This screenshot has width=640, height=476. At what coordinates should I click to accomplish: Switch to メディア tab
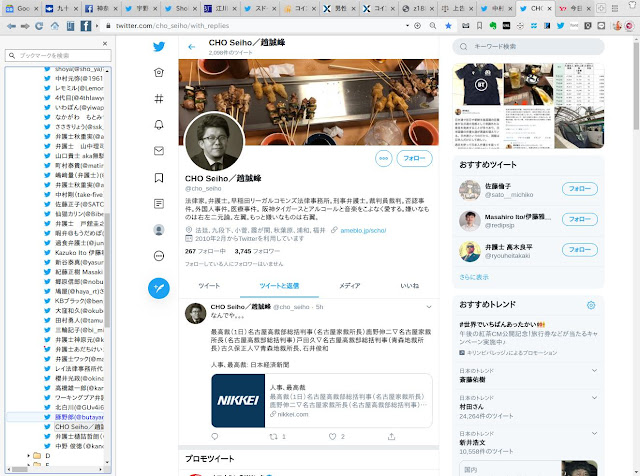349,286
